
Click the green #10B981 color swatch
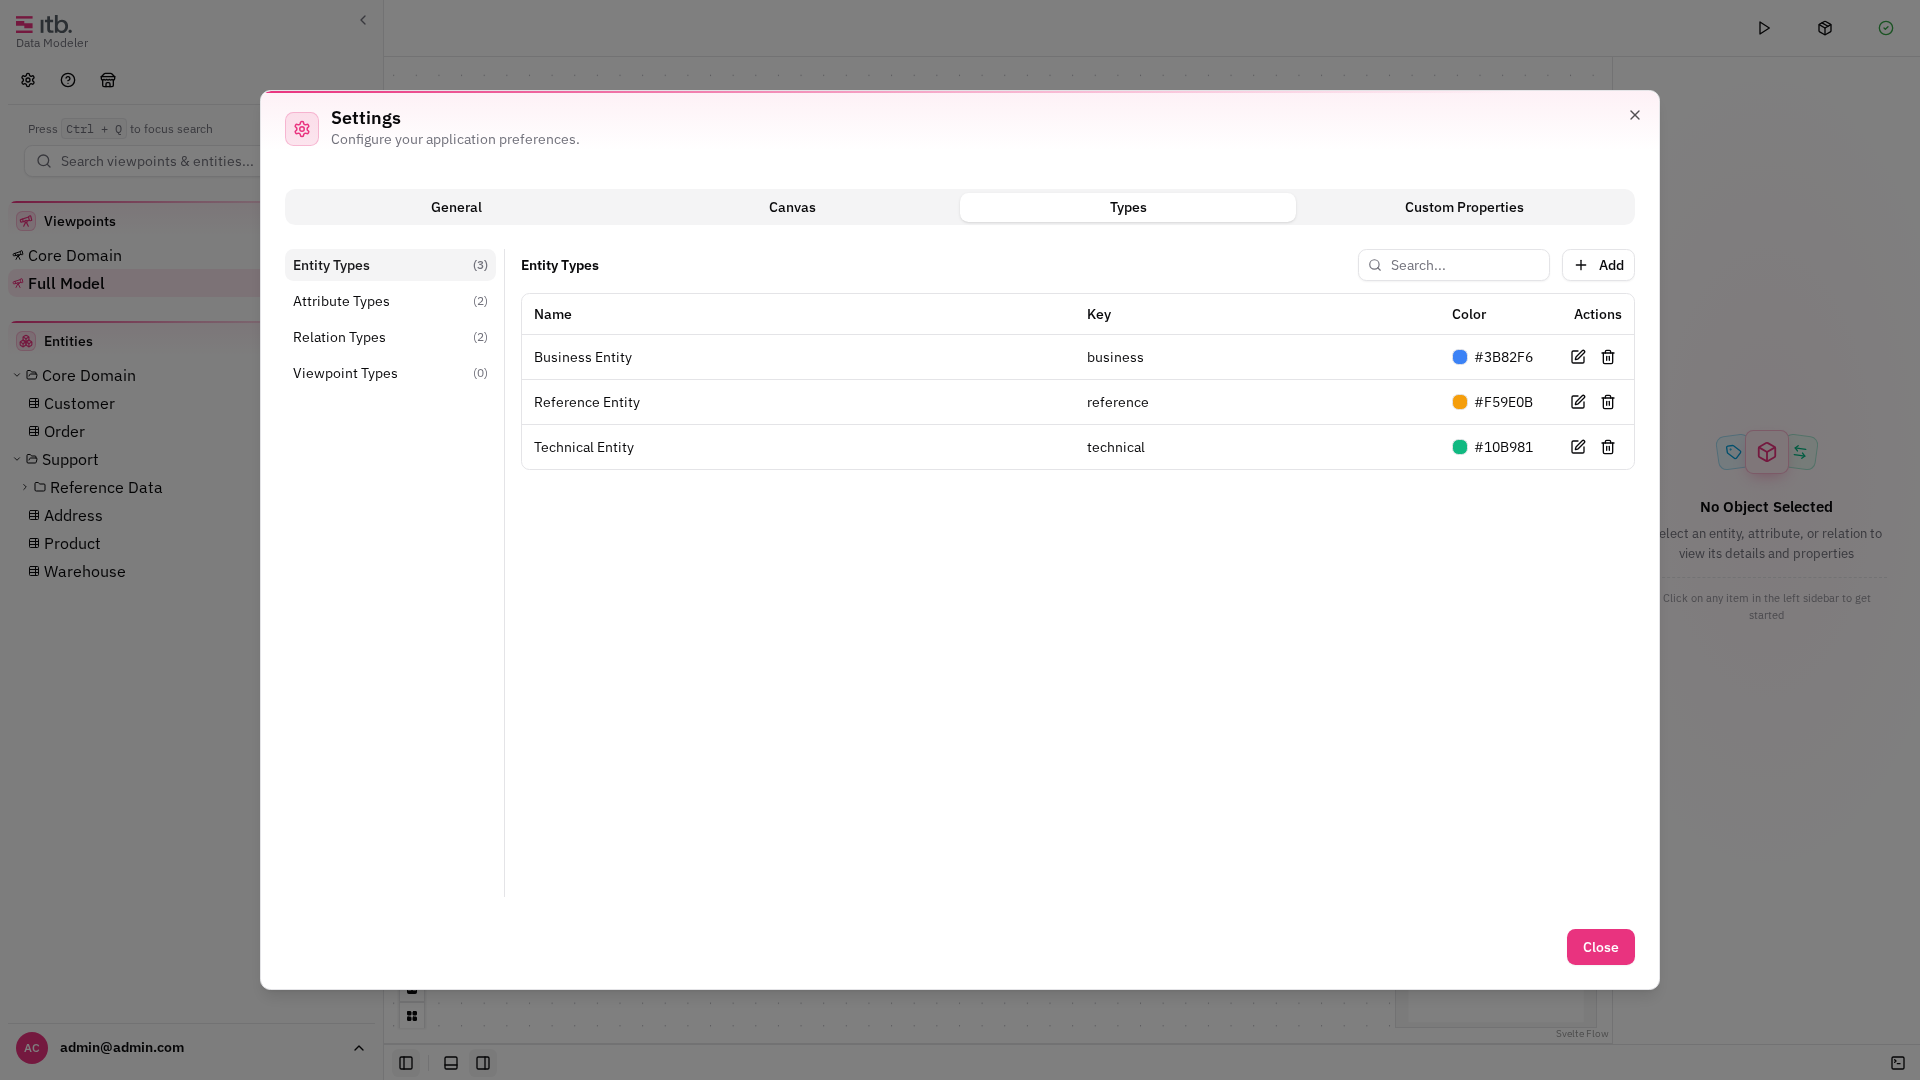pos(1460,447)
